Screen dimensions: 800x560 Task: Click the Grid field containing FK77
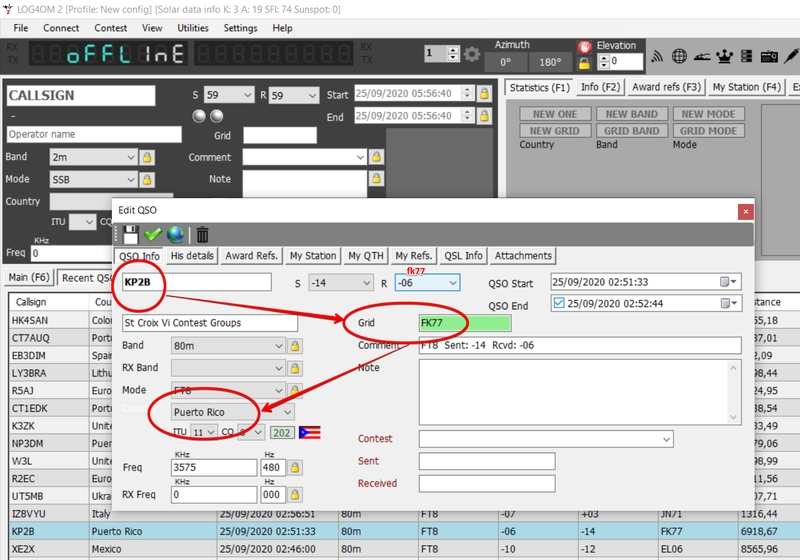(x=464, y=323)
